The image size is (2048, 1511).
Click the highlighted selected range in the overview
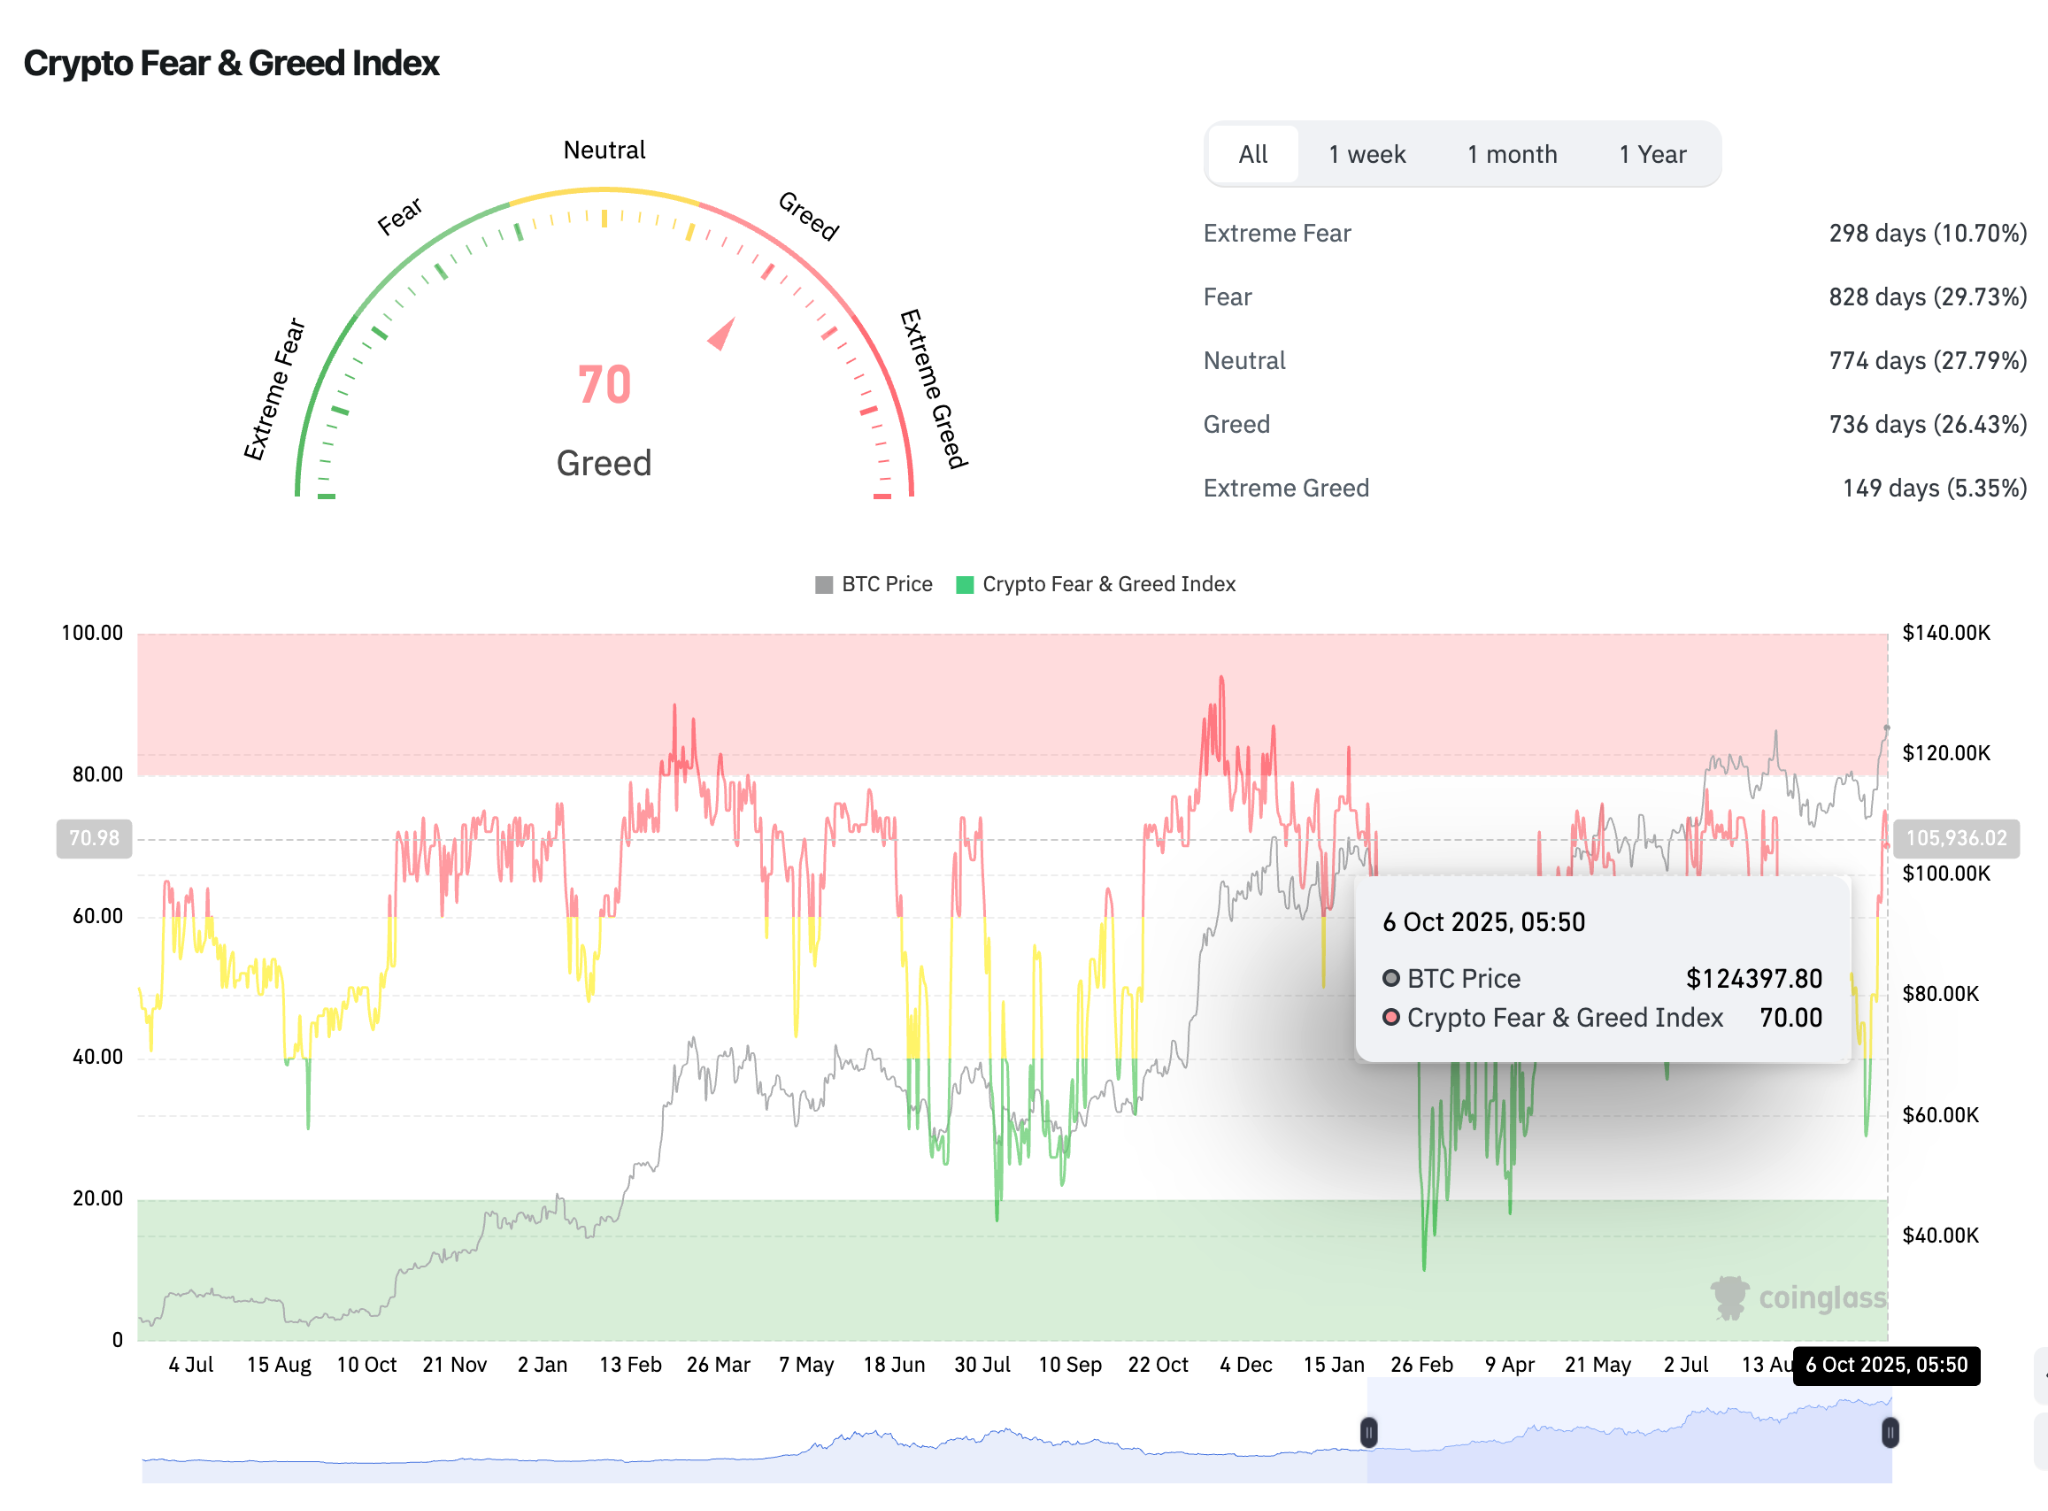coord(1628,1440)
